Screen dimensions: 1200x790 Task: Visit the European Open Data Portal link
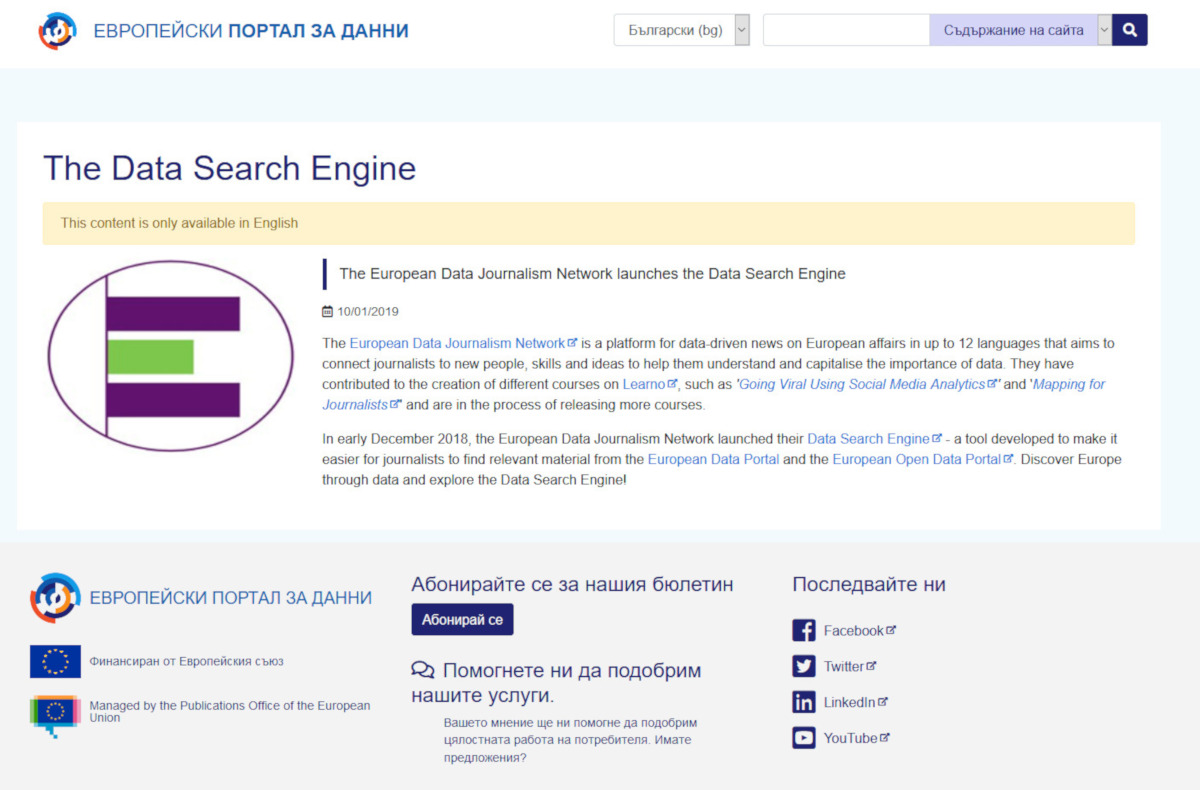point(917,459)
